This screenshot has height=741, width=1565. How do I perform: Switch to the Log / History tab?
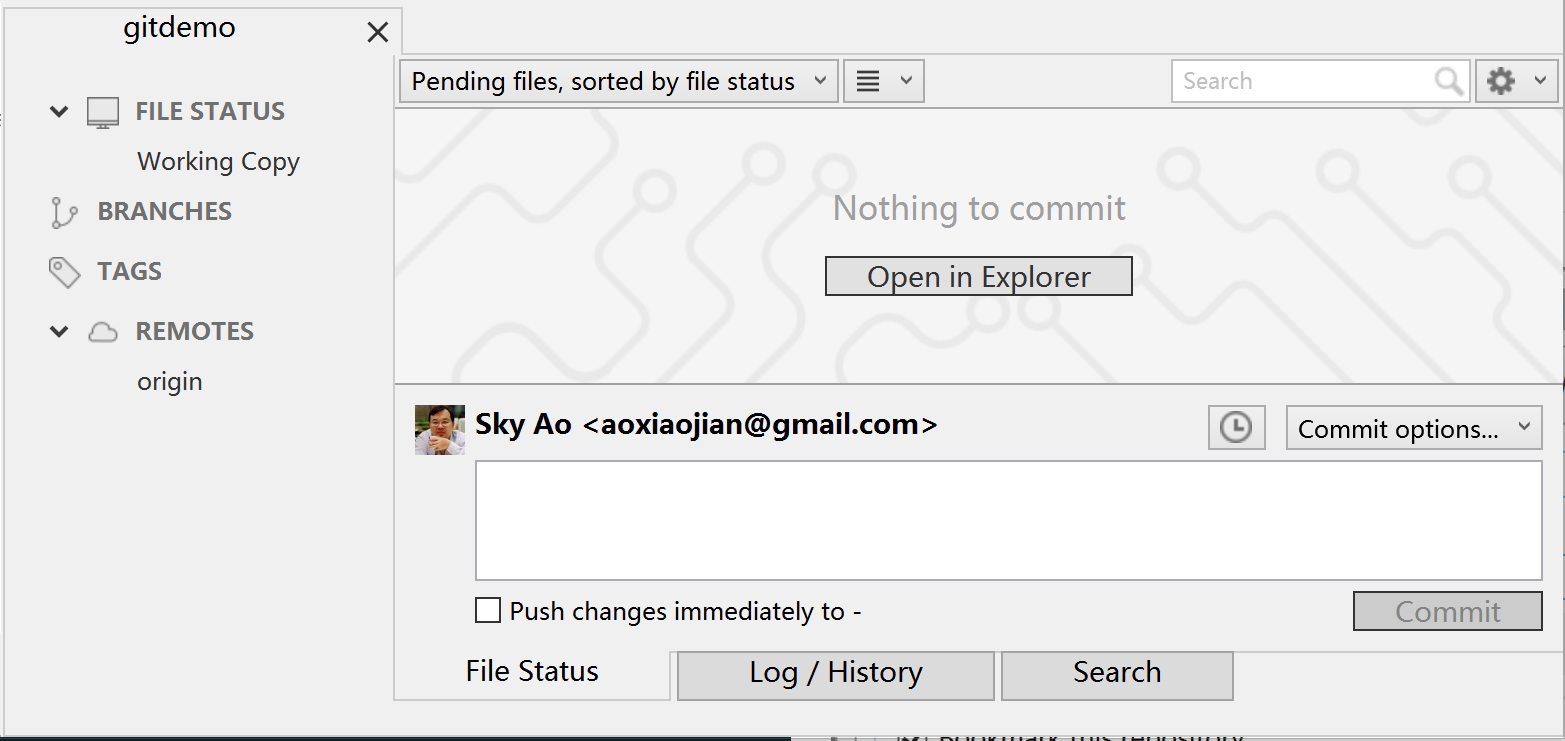835,673
